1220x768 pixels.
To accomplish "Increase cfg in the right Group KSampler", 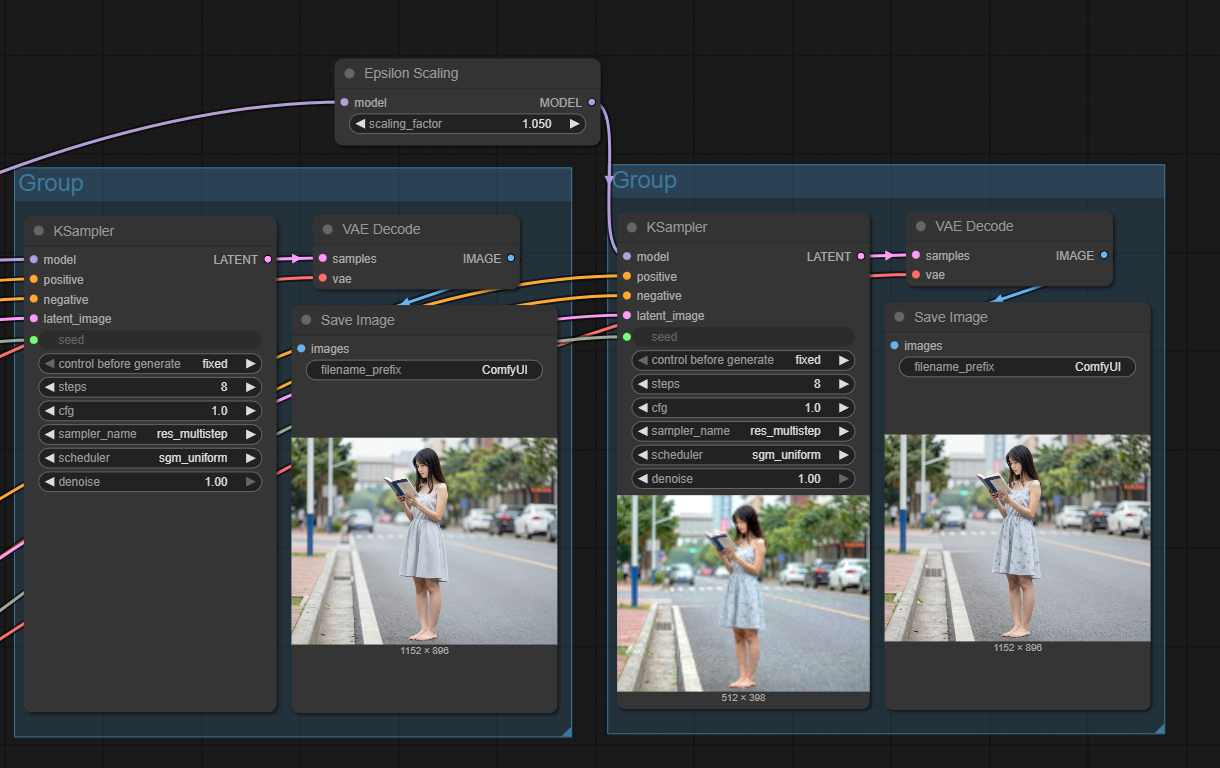I will (844, 408).
